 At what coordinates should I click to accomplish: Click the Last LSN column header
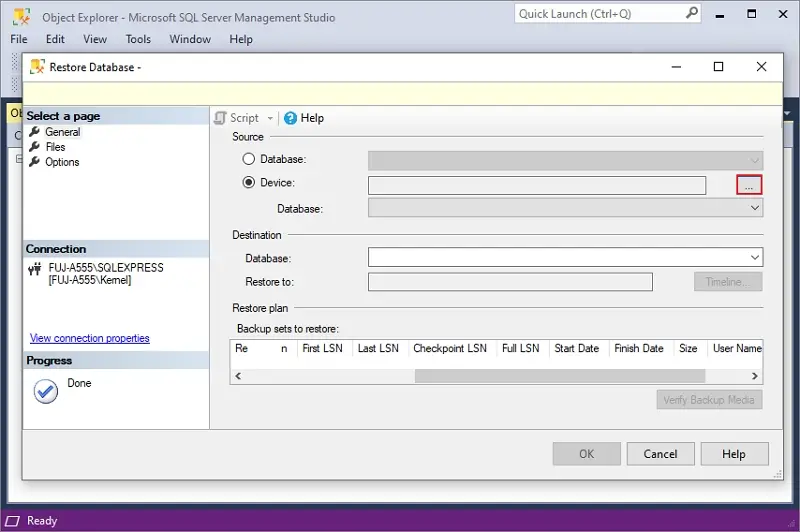(378, 348)
